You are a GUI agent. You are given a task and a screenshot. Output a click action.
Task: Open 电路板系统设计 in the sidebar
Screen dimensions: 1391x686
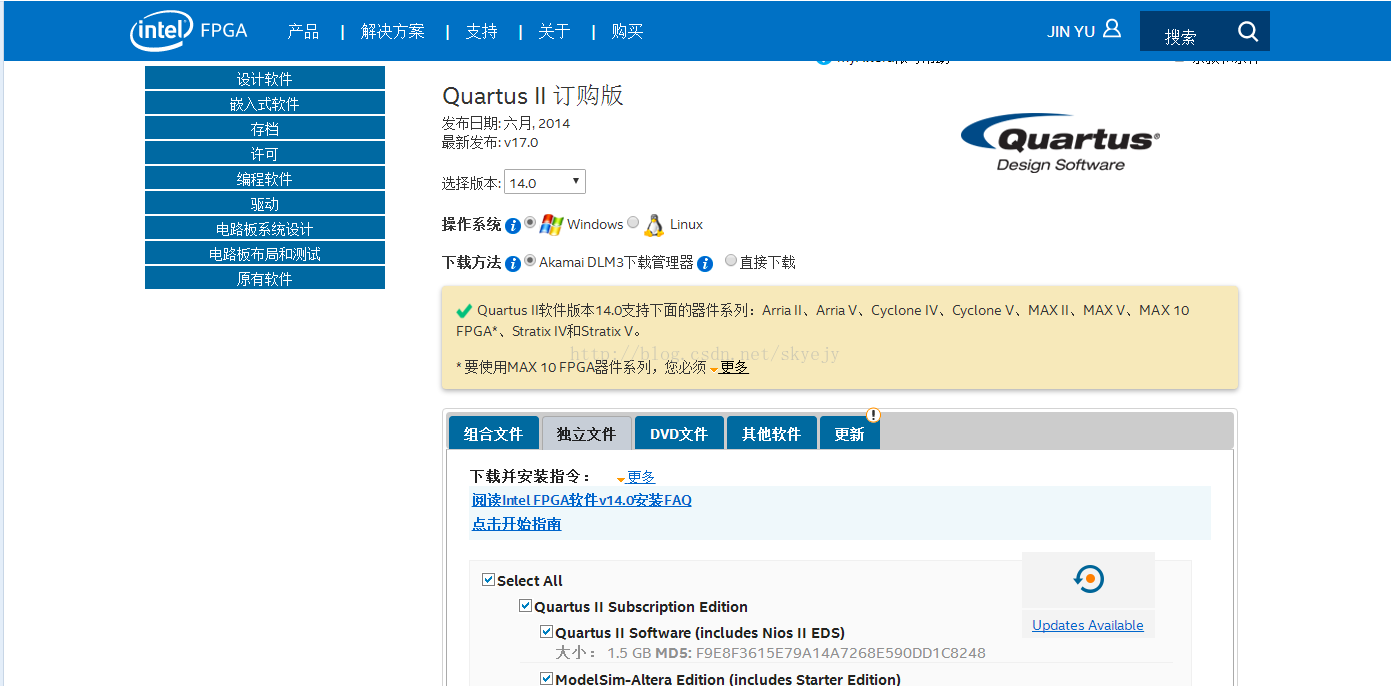(x=265, y=228)
